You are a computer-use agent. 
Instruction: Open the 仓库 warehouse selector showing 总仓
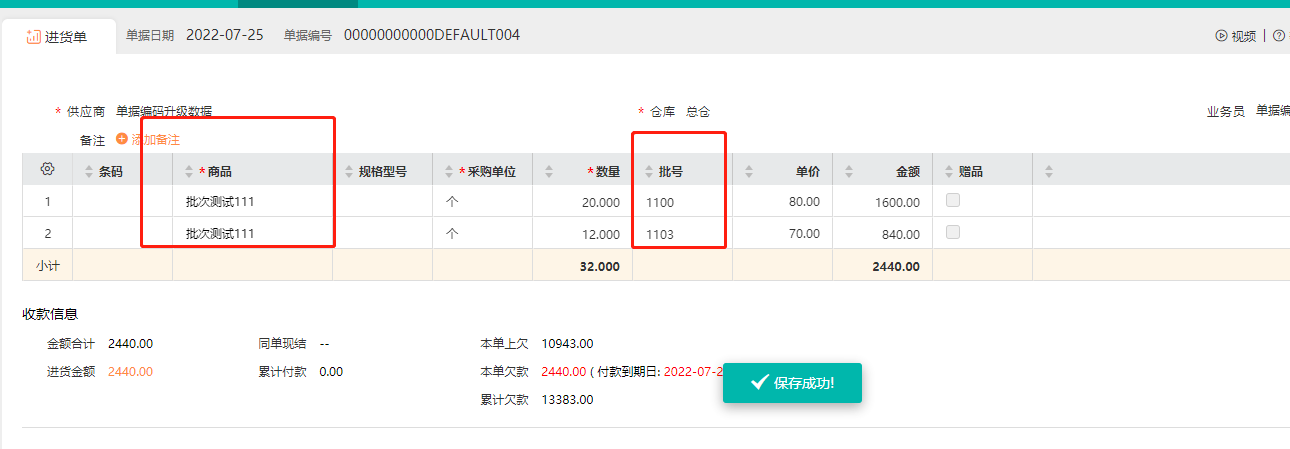click(698, 112)
